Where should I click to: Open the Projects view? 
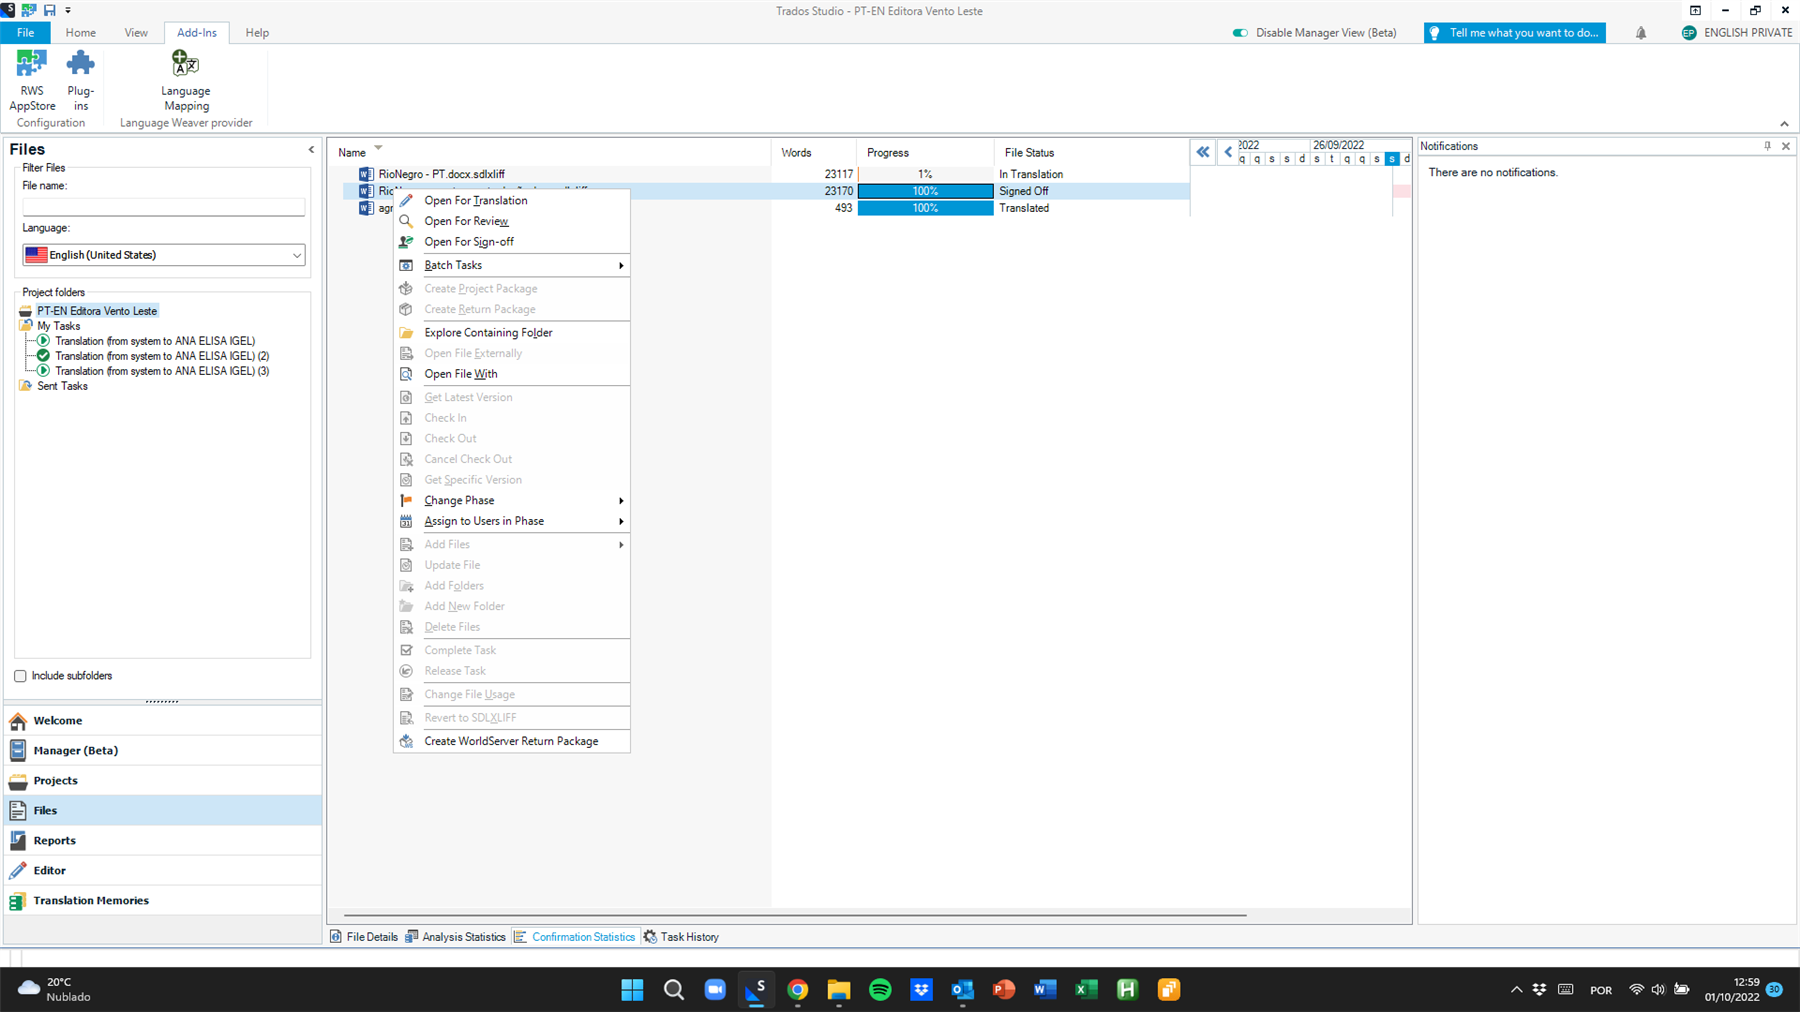(163, 780)
